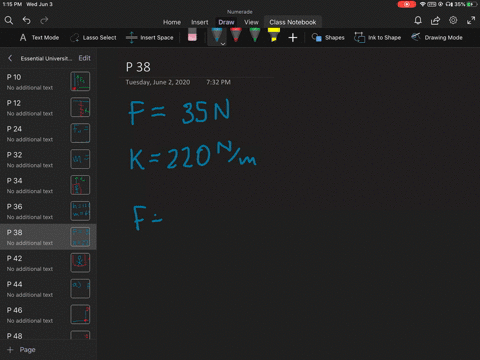Enter full screen with expand arrows

(471, 21)
